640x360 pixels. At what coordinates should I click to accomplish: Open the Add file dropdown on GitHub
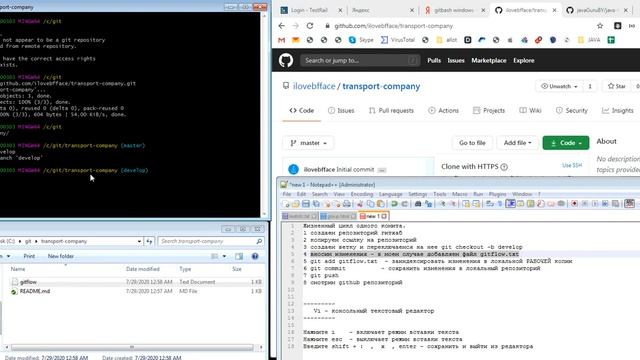click(517, 143)
